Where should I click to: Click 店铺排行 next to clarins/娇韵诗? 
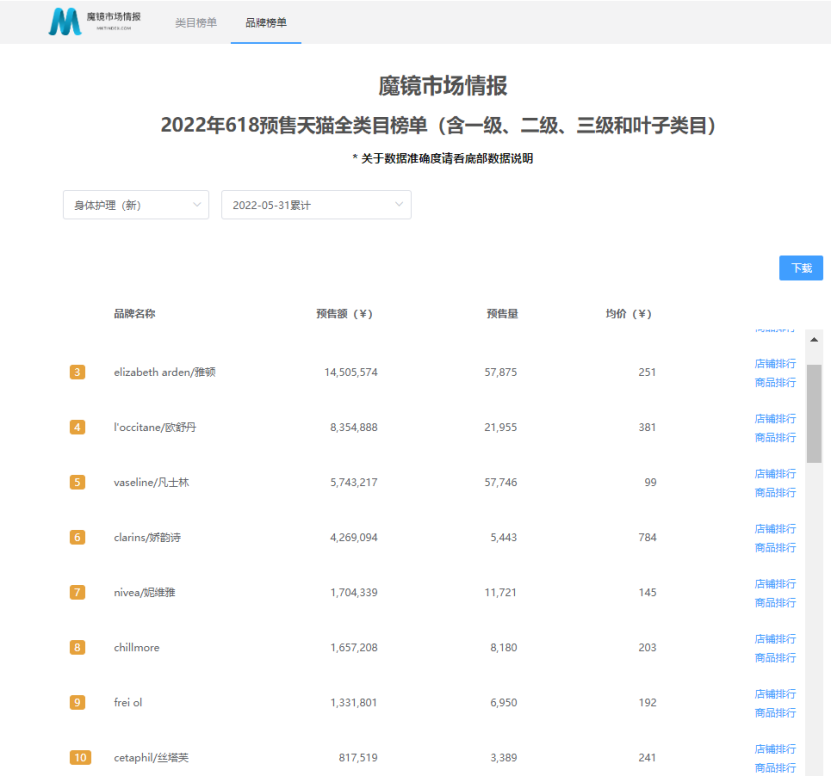tap(775, 528)
